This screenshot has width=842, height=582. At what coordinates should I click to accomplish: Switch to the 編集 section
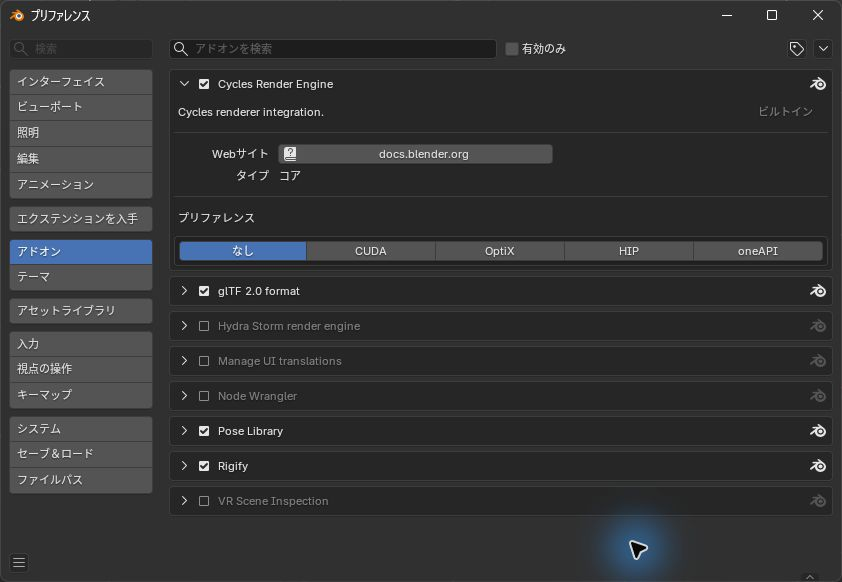click(x=81, y=159)
